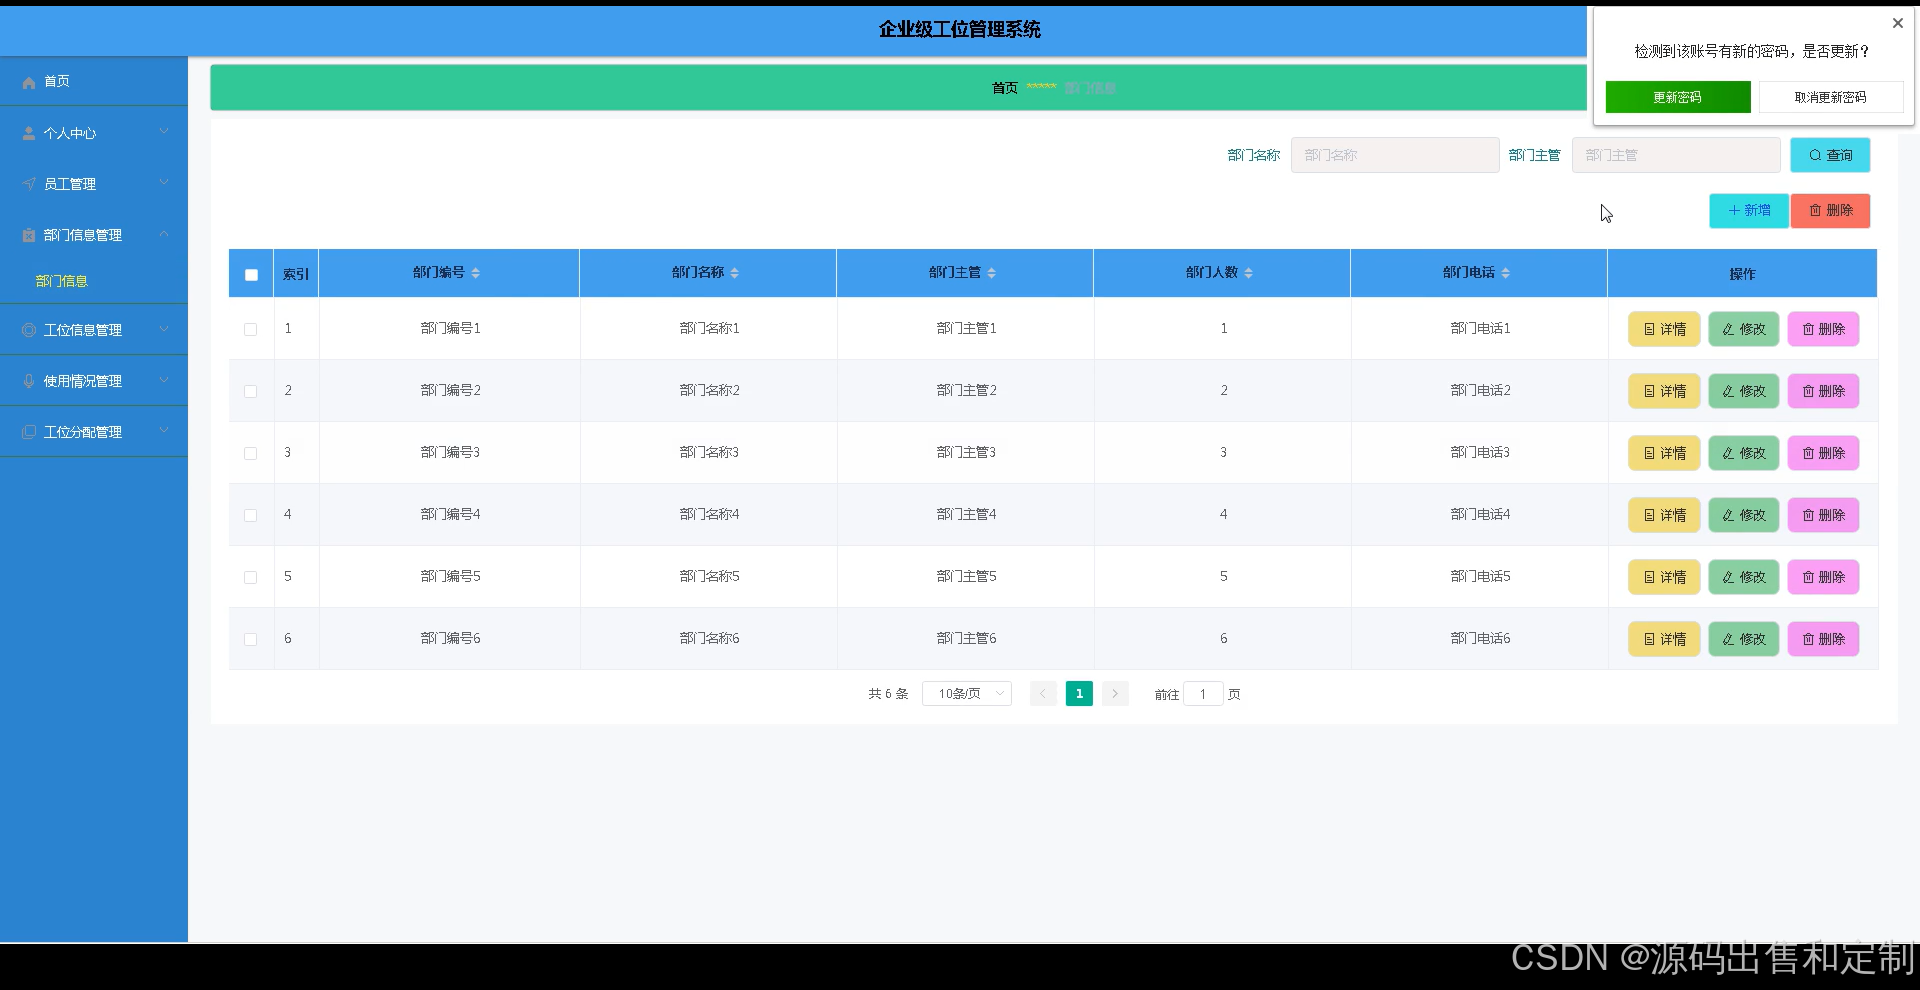Go to previous page arrow in pagination
Viewport: 1920px width, 990px height.
(1043, 694)
